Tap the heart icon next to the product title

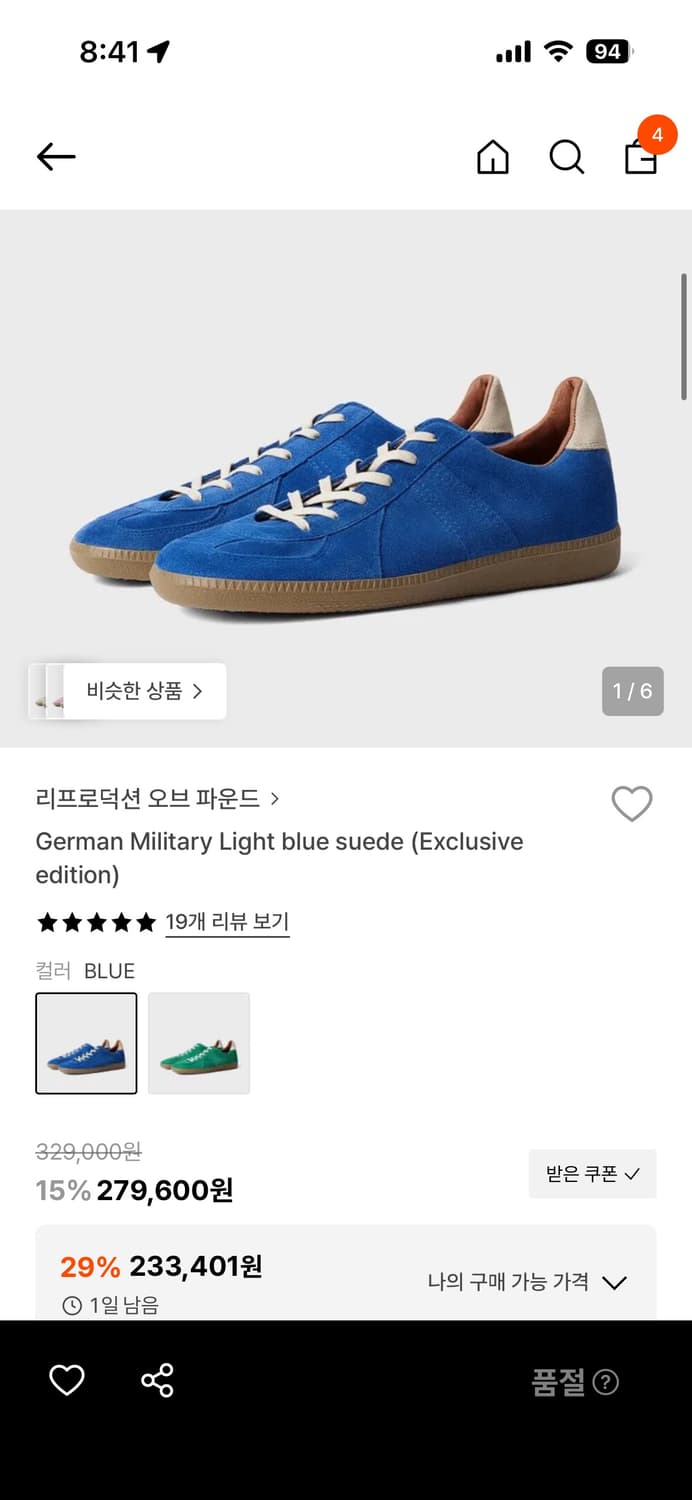click(631, 804)
